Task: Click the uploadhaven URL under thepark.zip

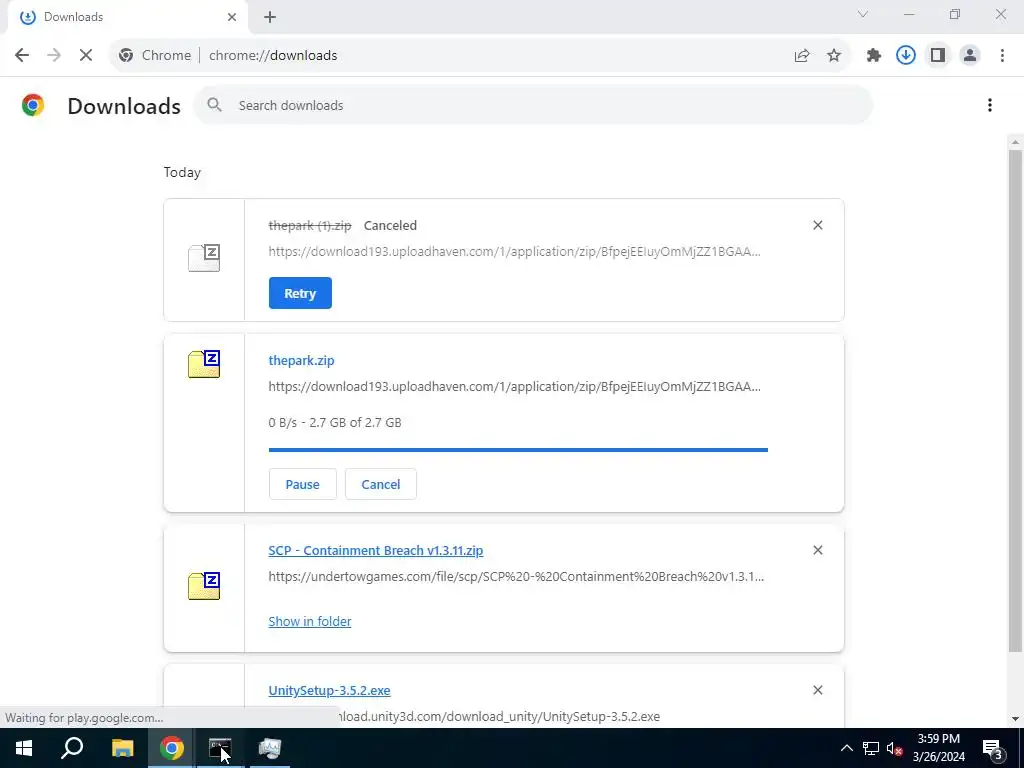Action: [514, 387]
